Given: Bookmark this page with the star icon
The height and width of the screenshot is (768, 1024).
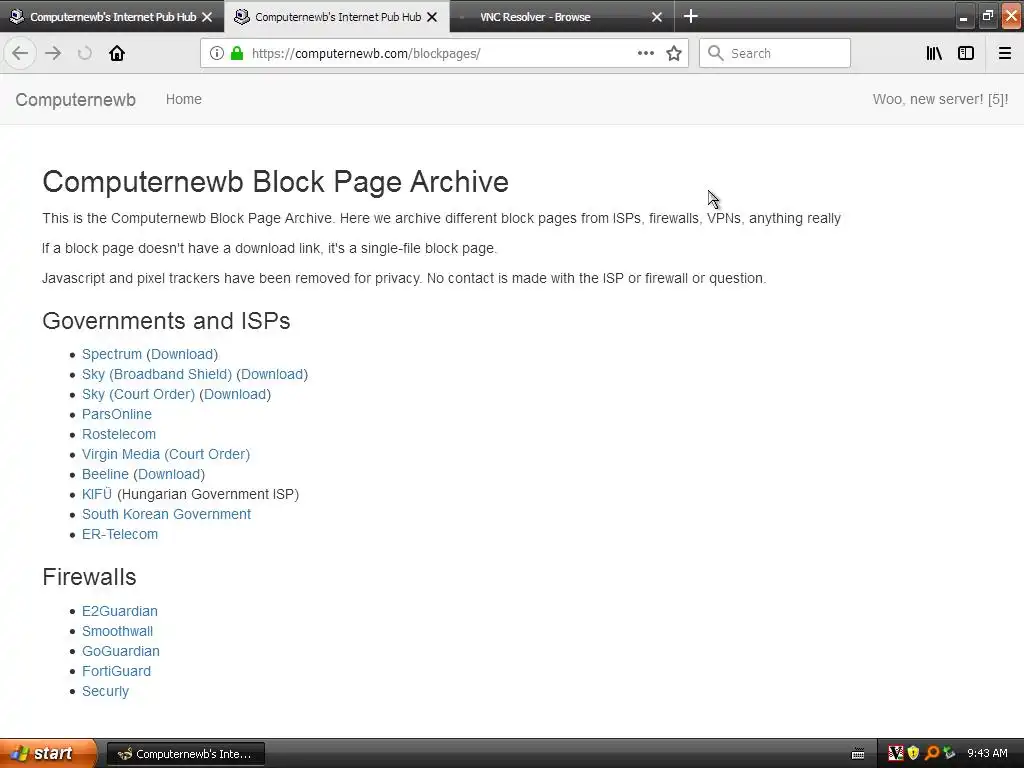Looking at the screenshot, I should coord(674,53).
